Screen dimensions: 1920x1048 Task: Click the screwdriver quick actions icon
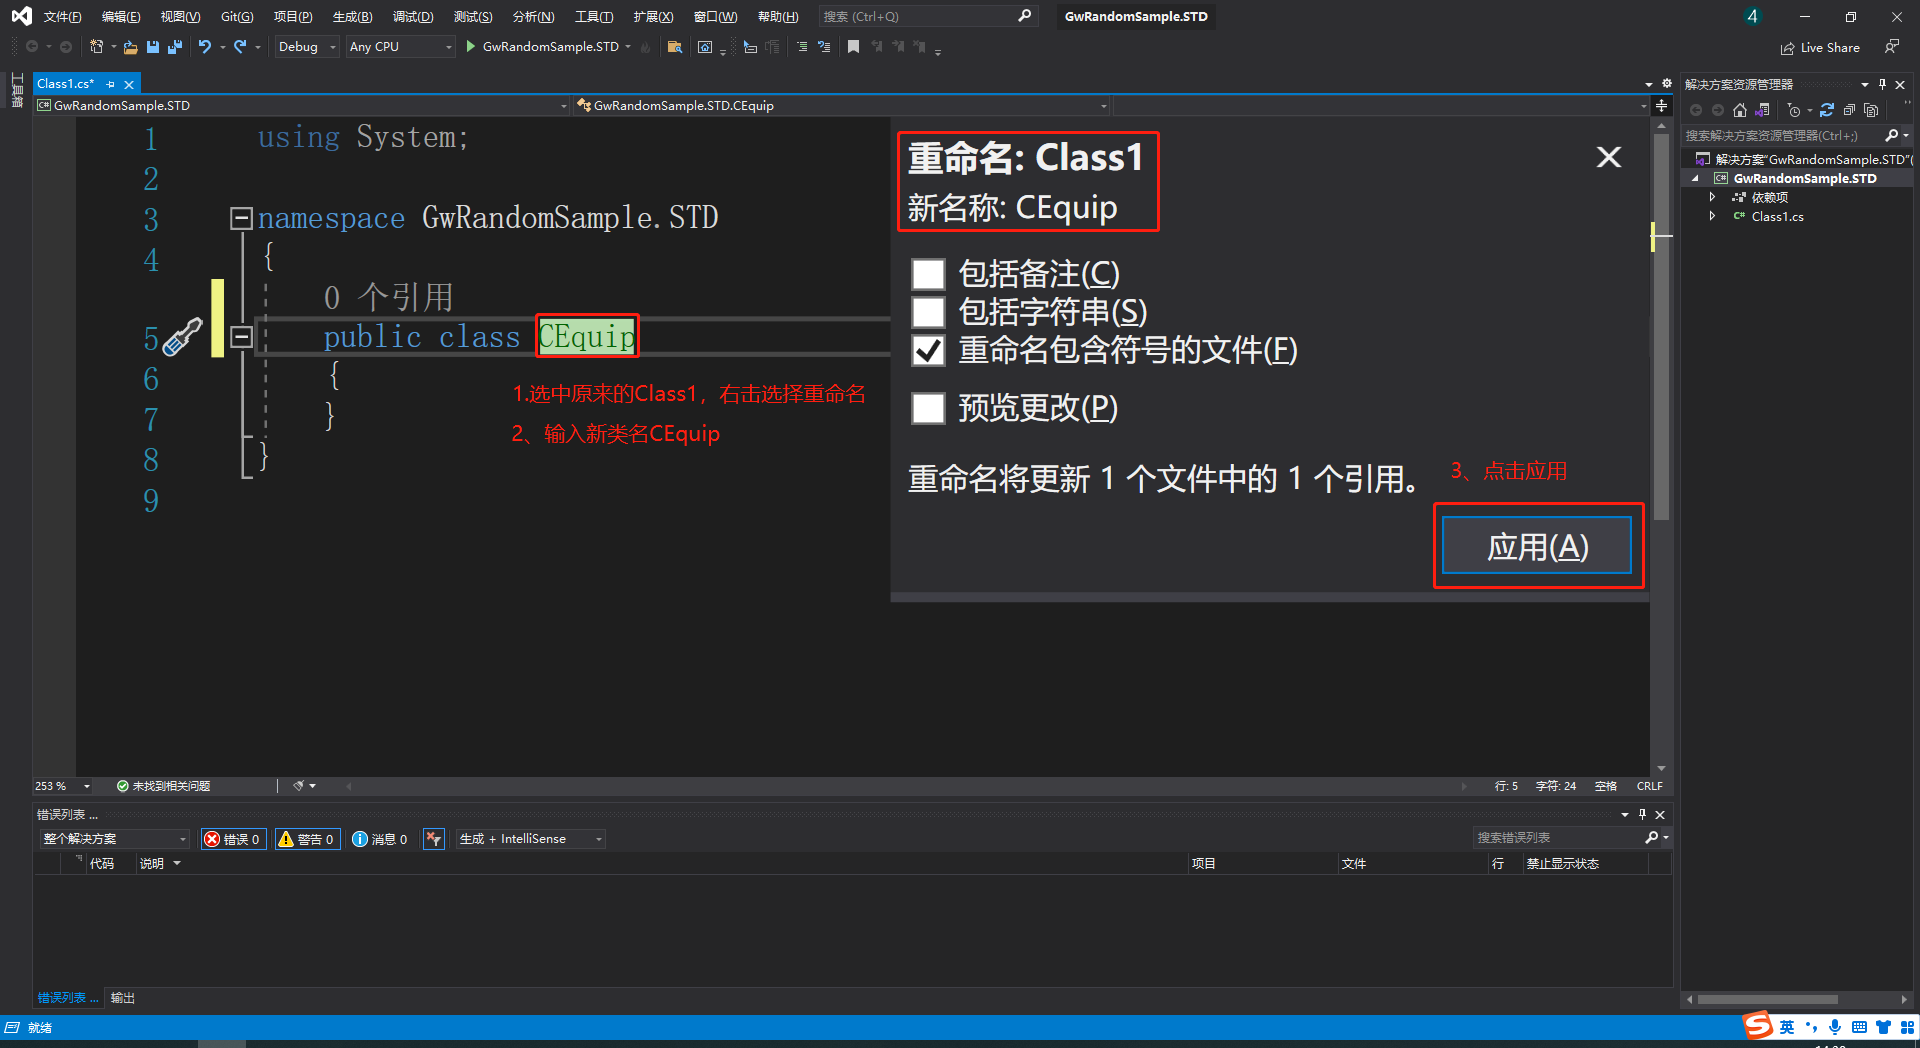(182, 338)
